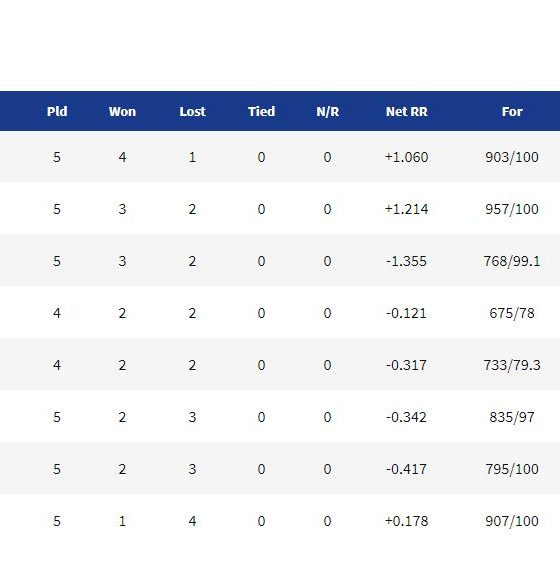
Task: Click the 835/97 For value
Action: tap(512, 417)
